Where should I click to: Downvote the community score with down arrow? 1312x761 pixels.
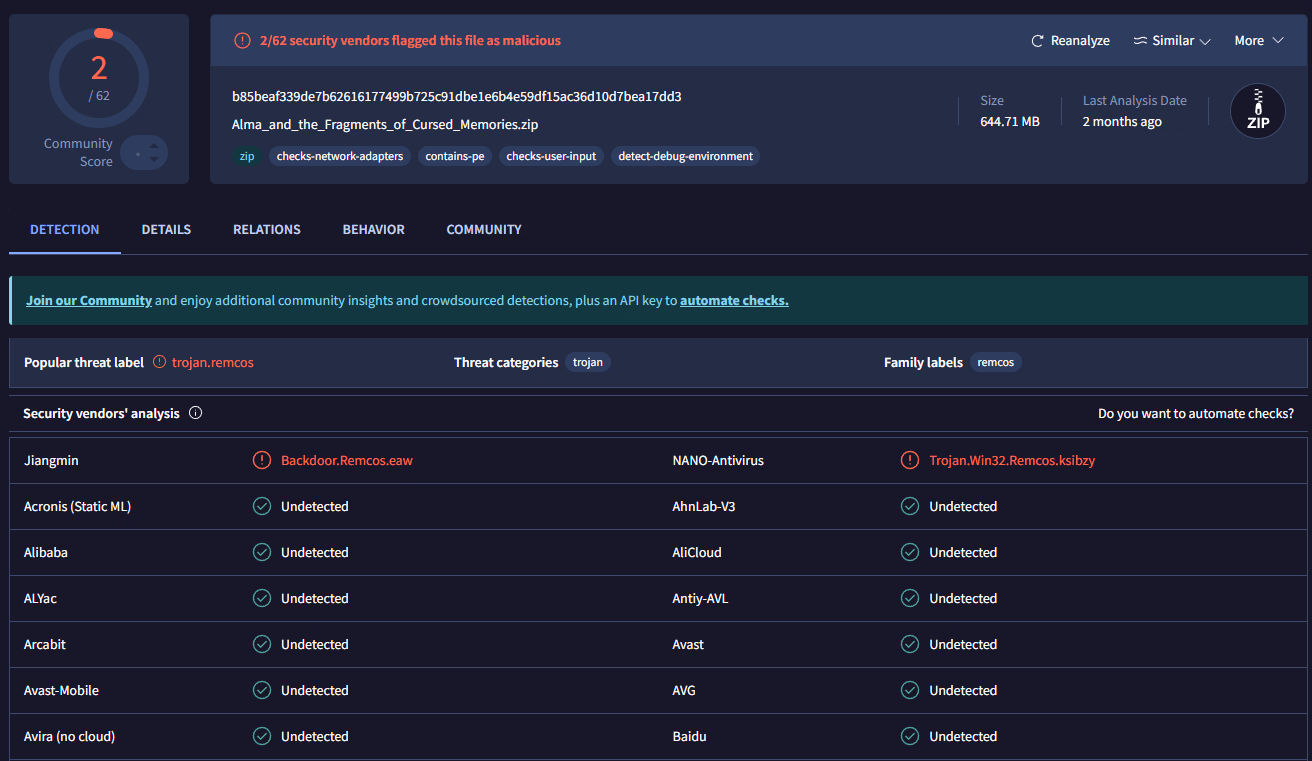point(154,160)
